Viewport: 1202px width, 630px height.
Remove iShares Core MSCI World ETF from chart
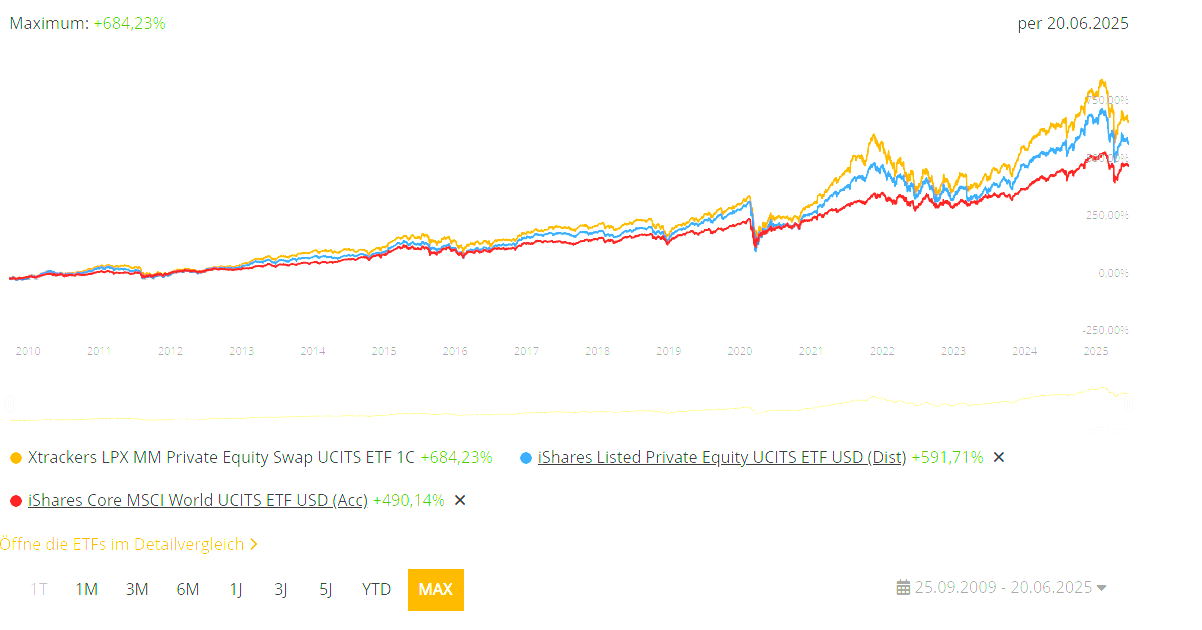point(460,500)
